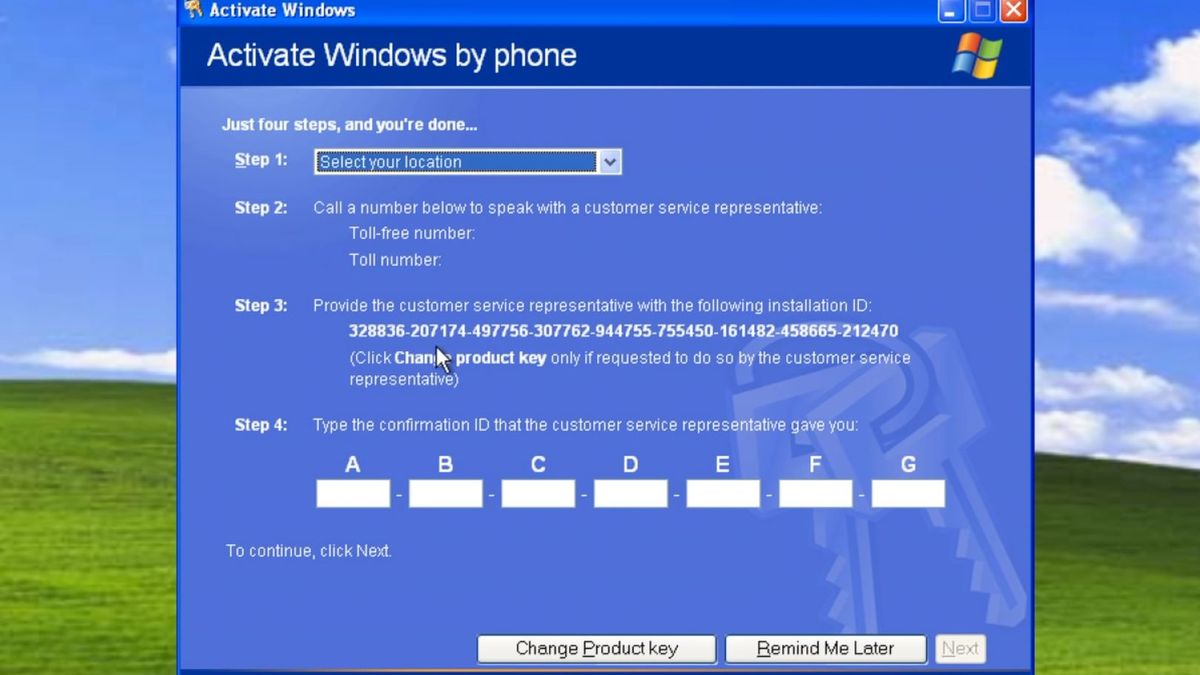1200x675 pixels.
Task: Choose Remind Me Later
Action: (825, 648)
